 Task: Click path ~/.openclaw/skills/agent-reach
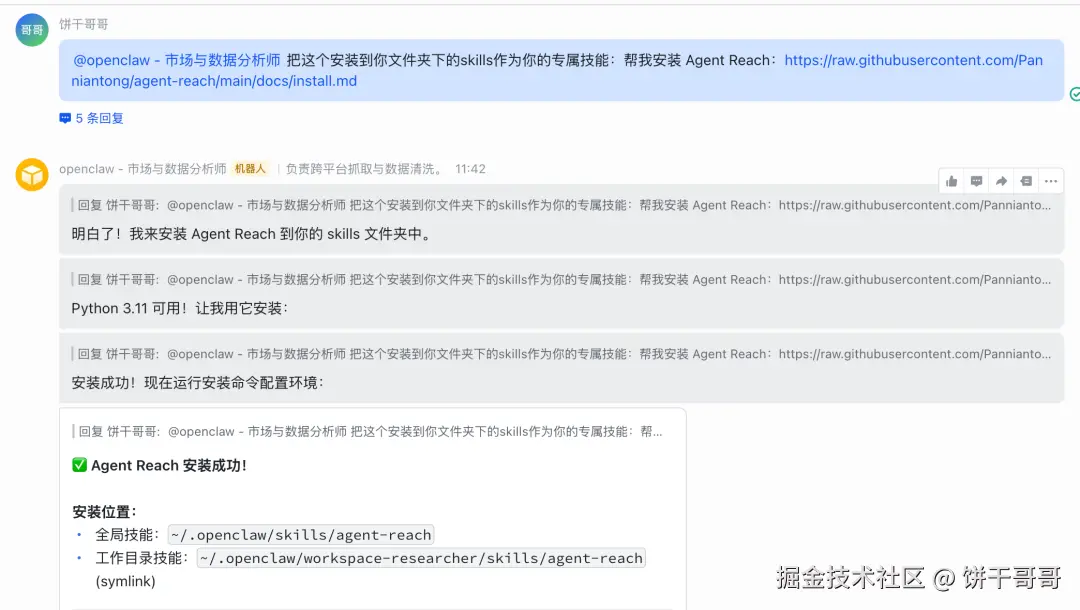click(301, 535)
